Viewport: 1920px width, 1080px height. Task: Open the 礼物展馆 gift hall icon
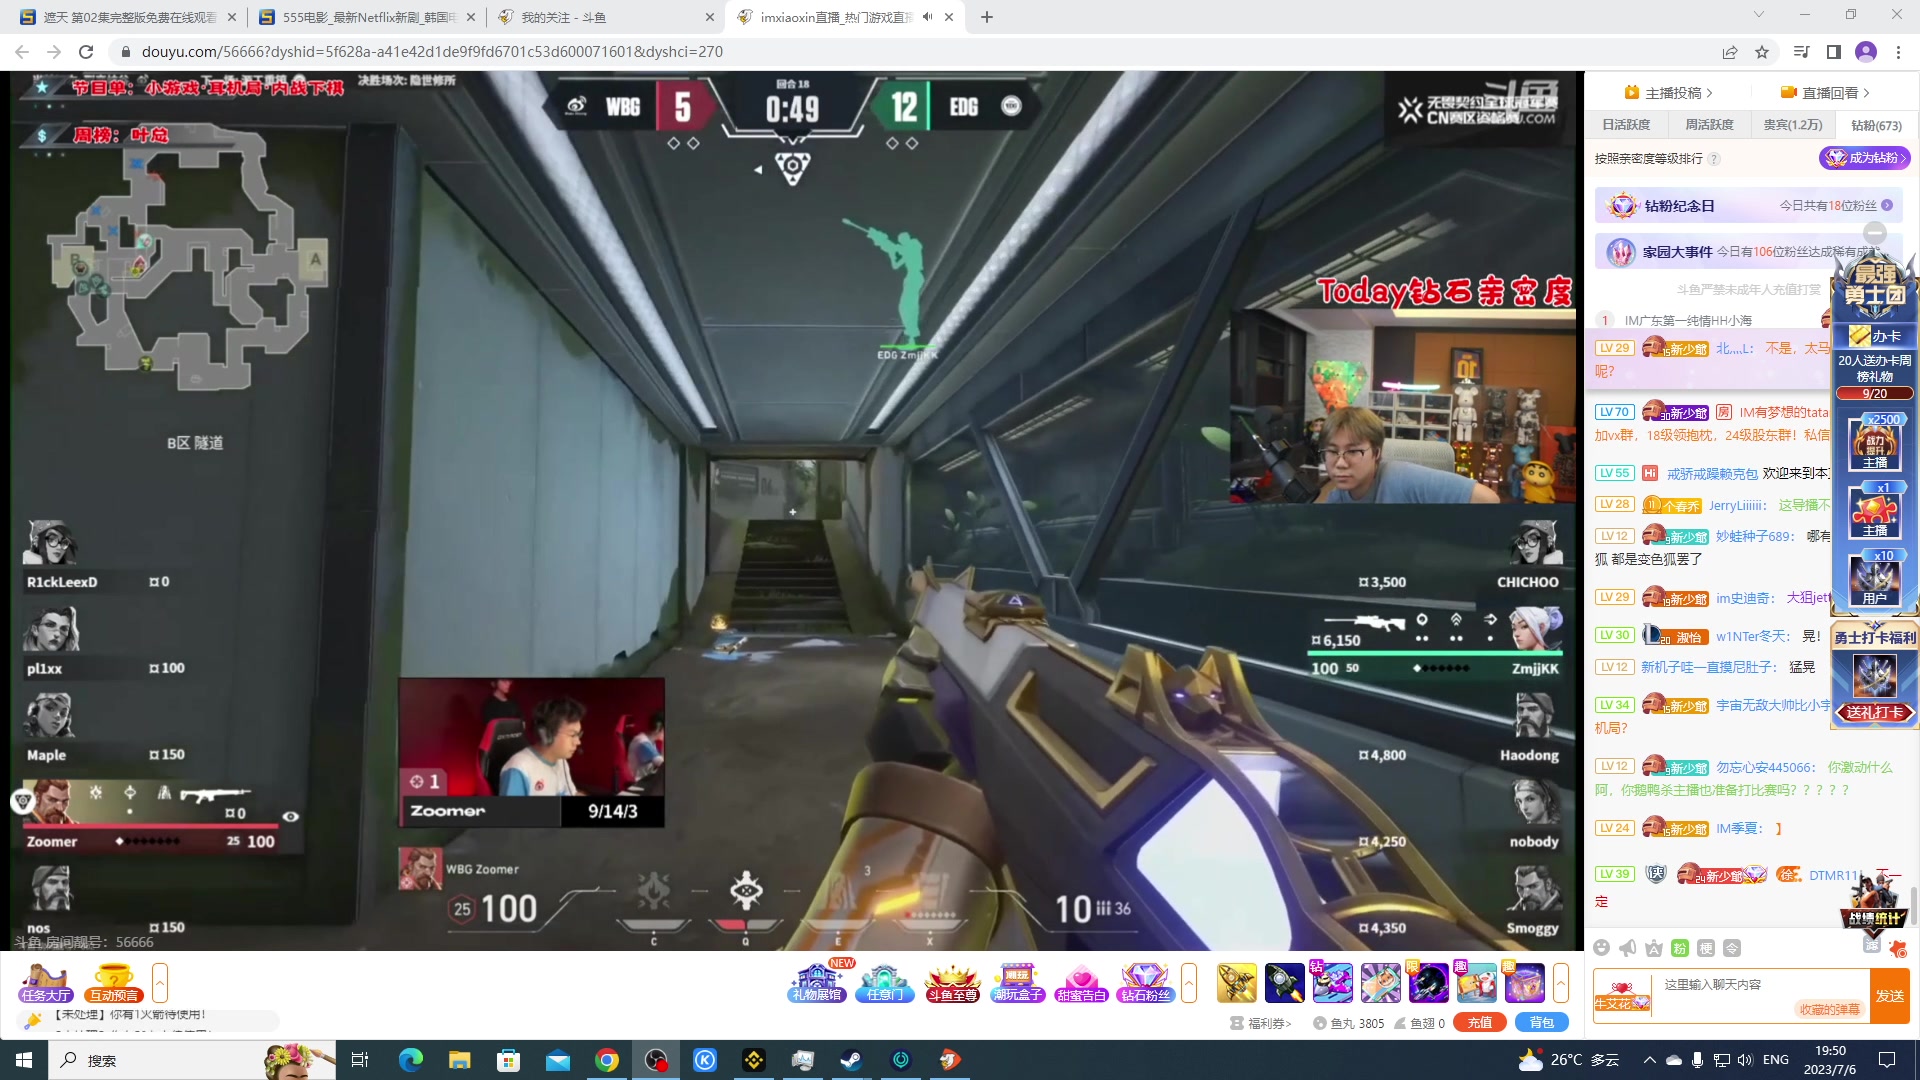(818, 983)
